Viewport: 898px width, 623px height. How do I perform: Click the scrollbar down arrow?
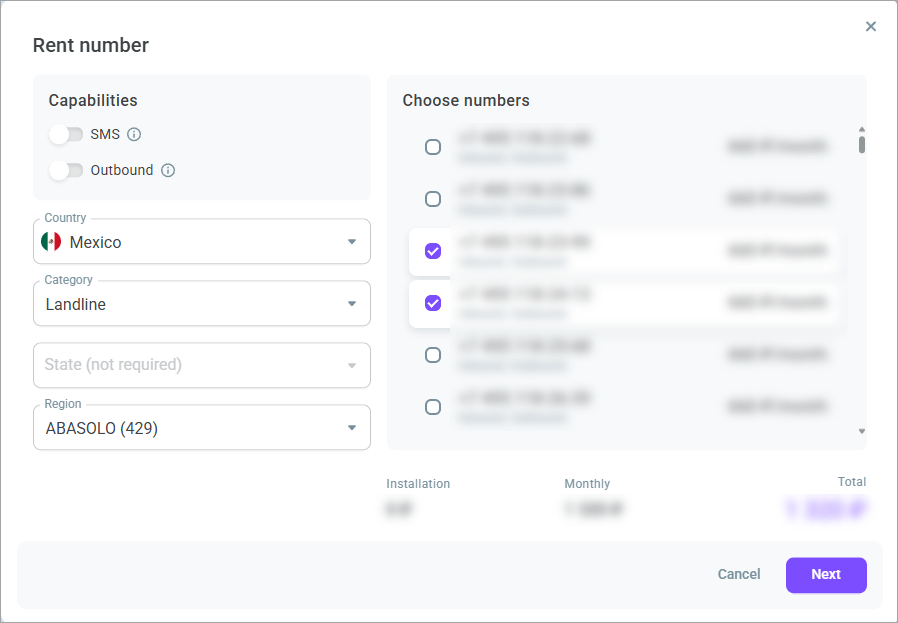coord(861,432)
